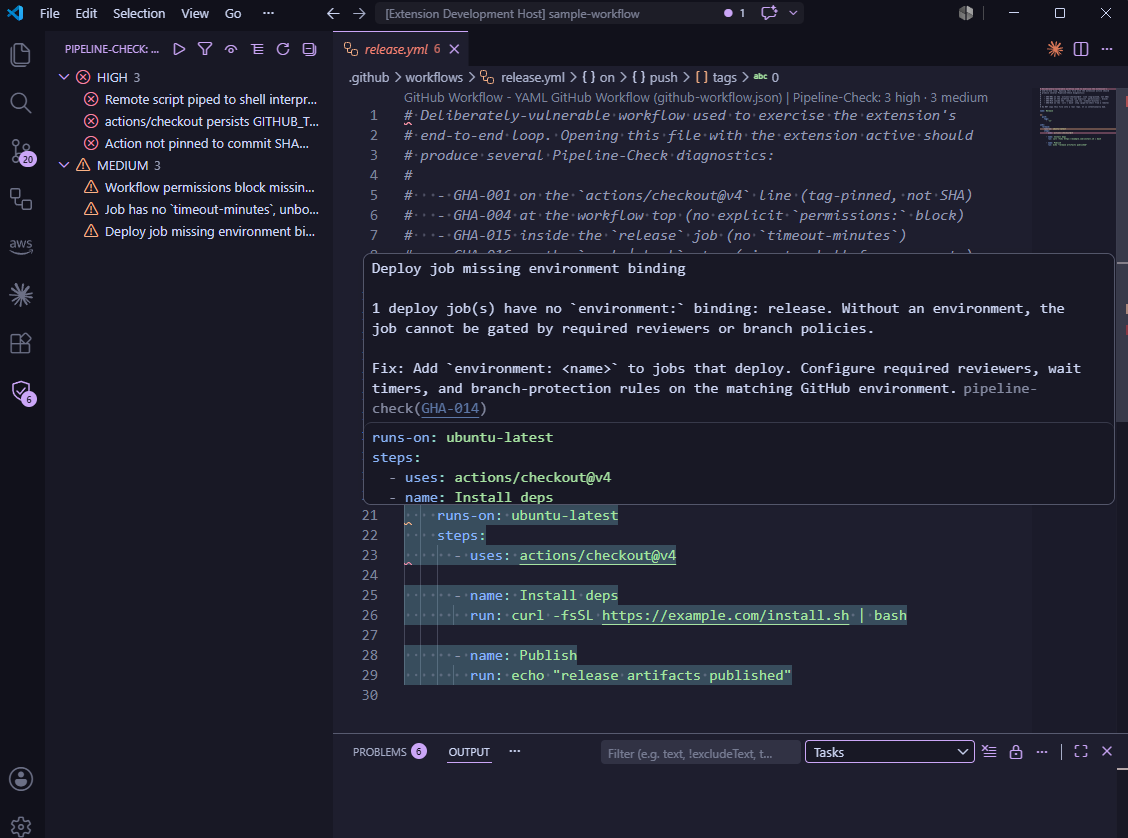Click the .github breadcrumb

(x=369, y=77)
